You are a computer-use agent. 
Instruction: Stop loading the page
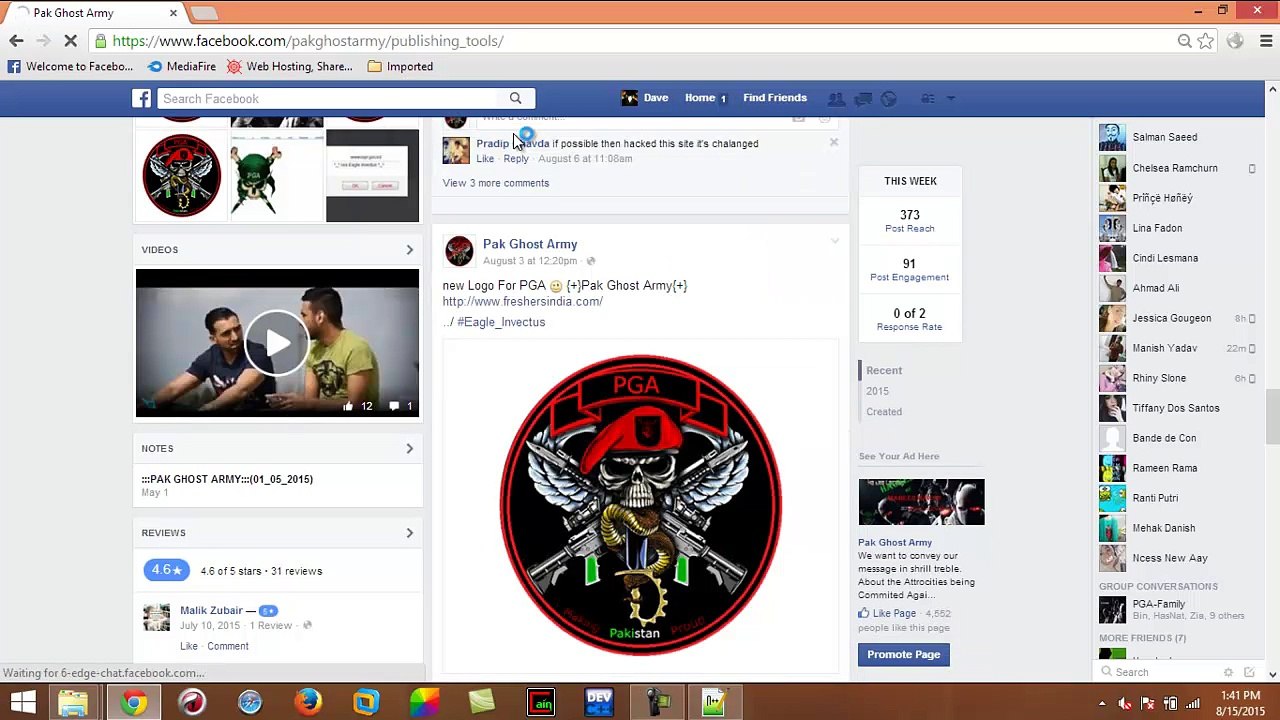tap(71, 41)
